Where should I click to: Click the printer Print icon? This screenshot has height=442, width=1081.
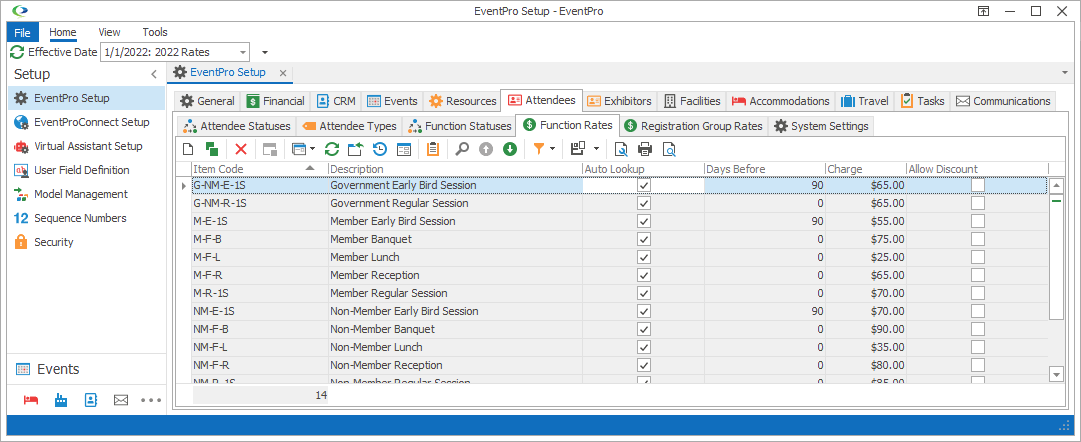tap(645, 148)
